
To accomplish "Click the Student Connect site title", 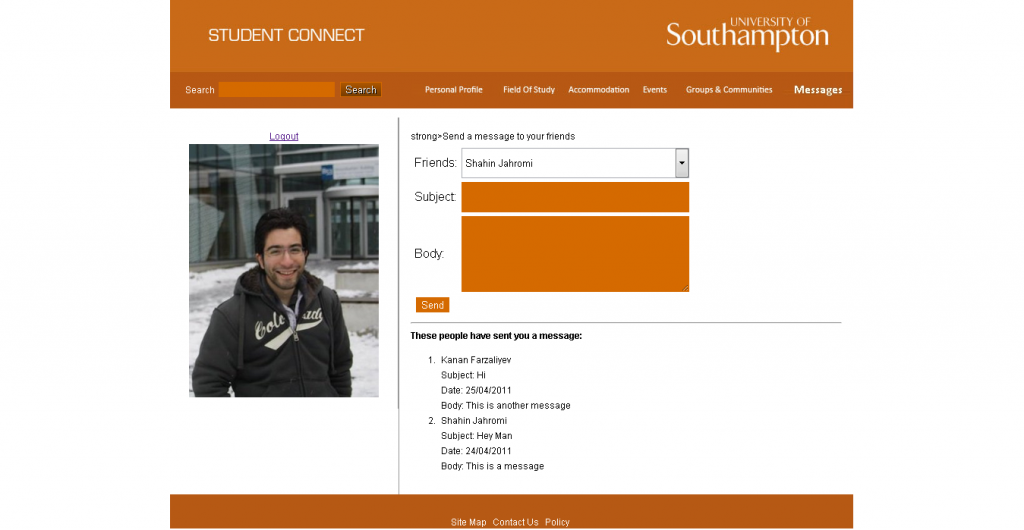I will point(286,35).
